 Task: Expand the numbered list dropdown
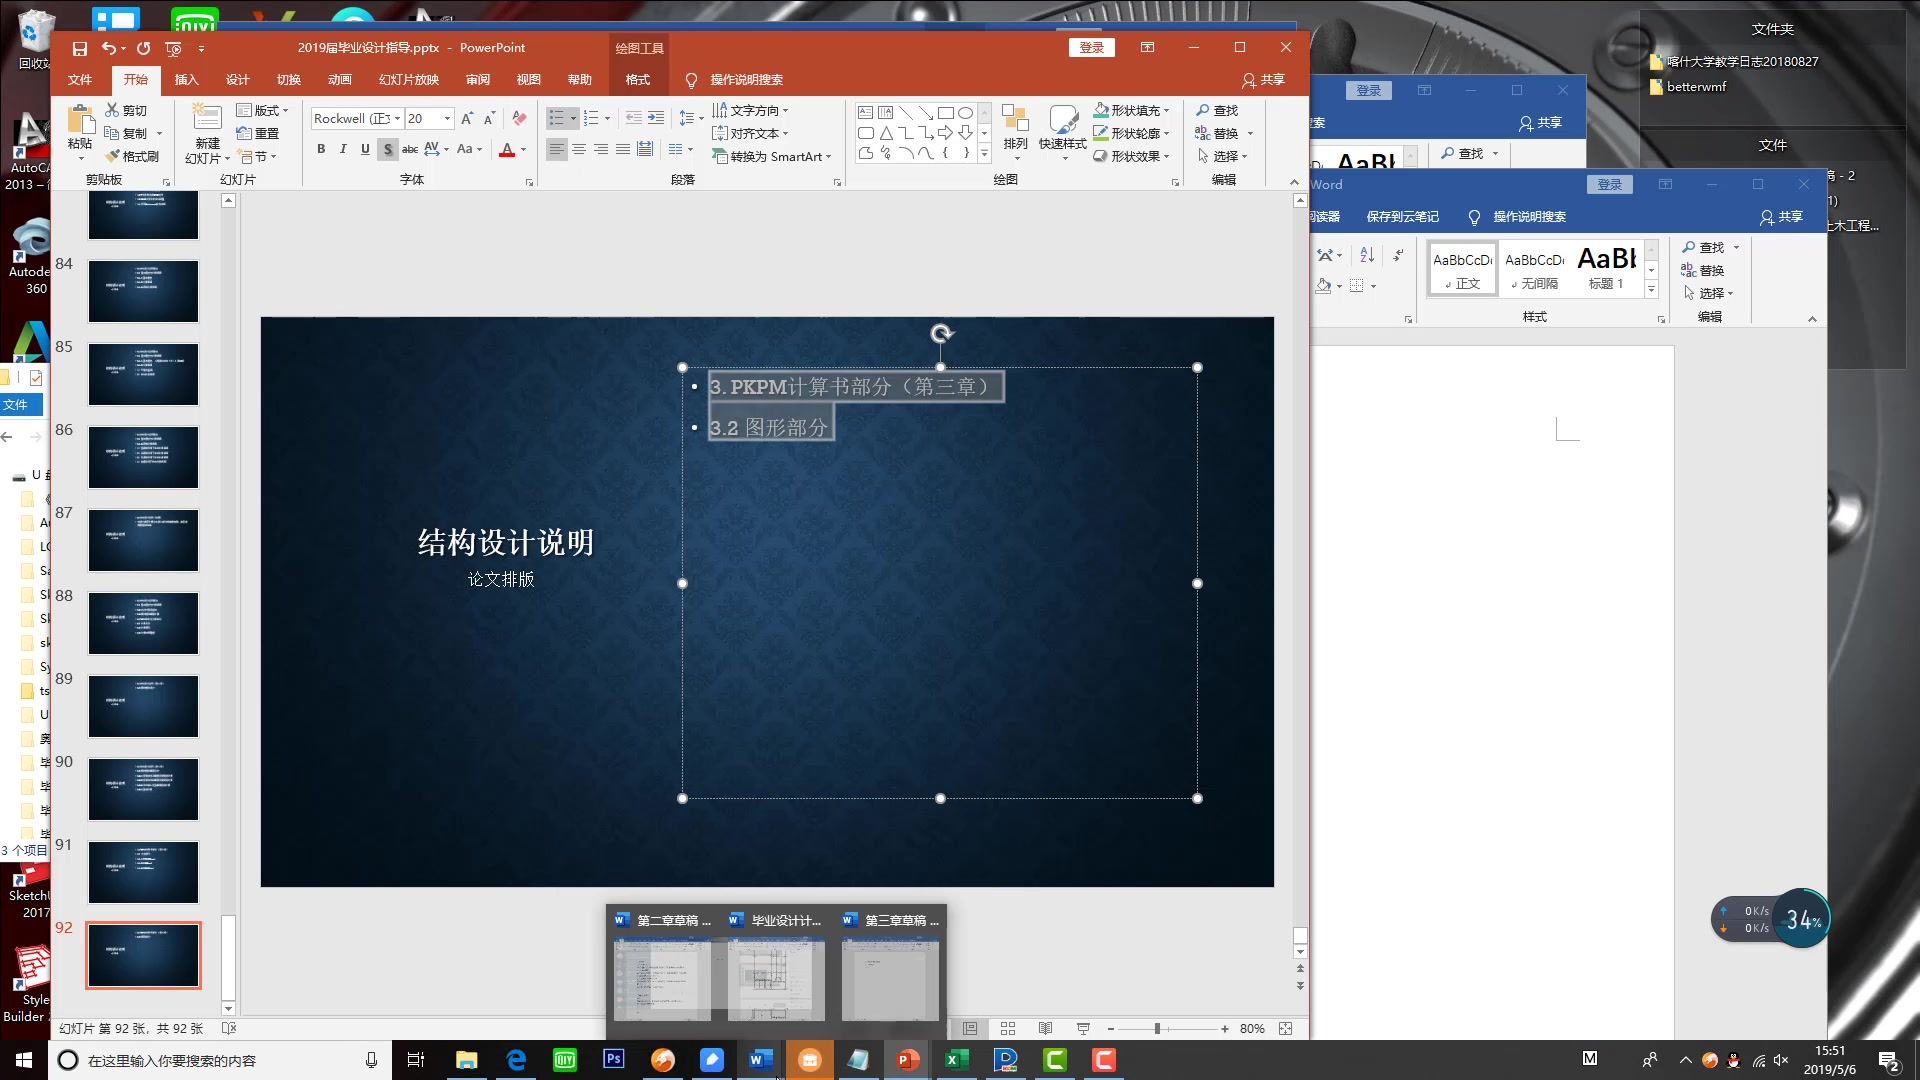point(607,118)
